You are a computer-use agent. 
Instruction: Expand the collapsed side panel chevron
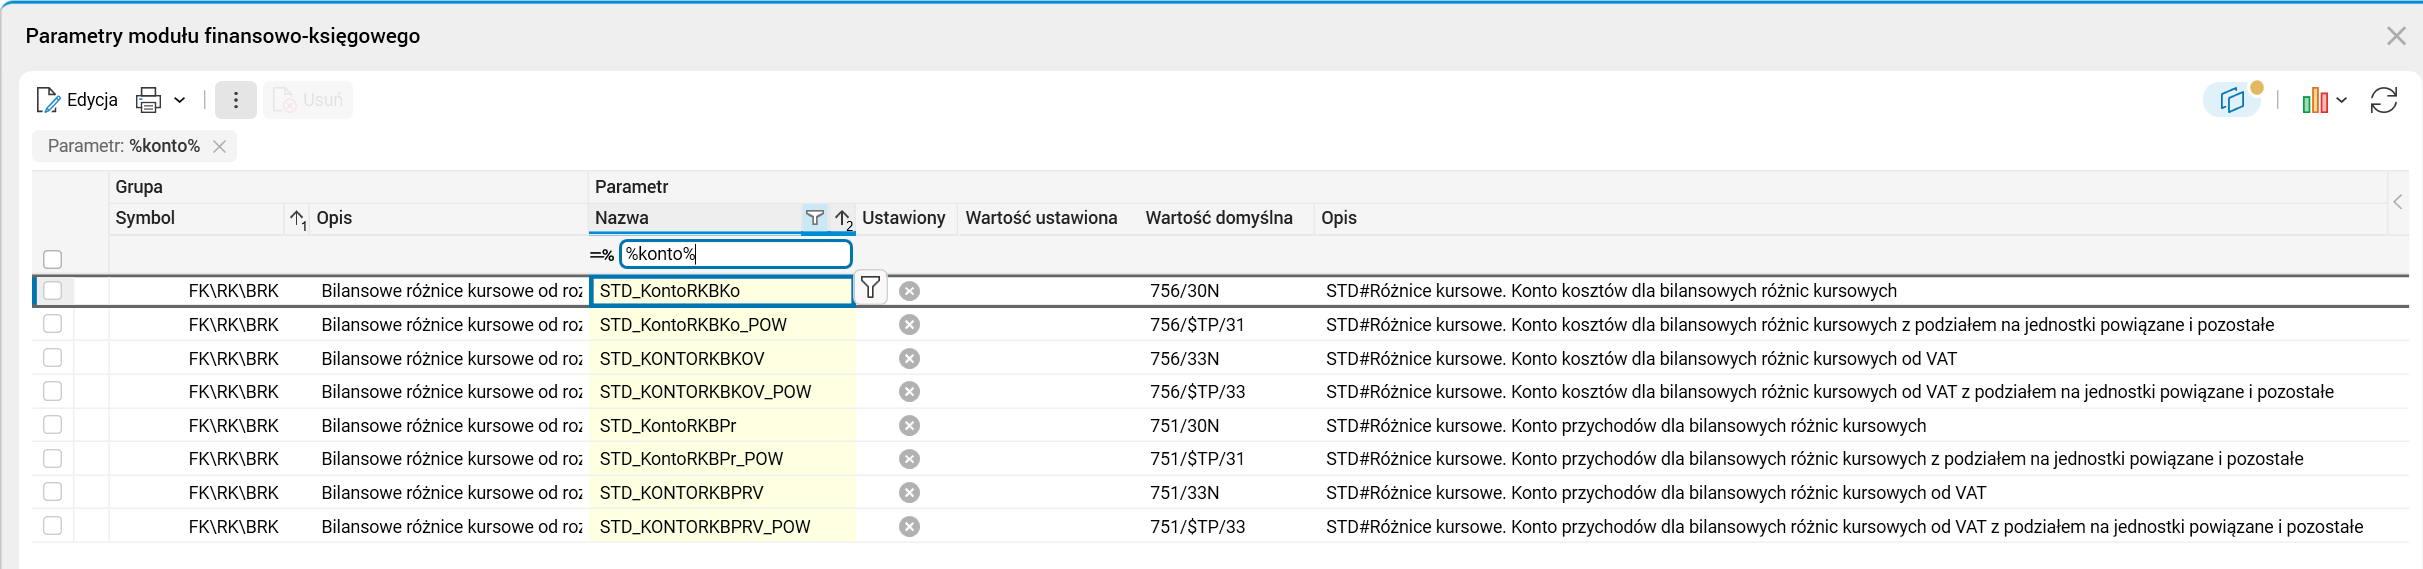pyautogui.click(x=2398, y=202)
